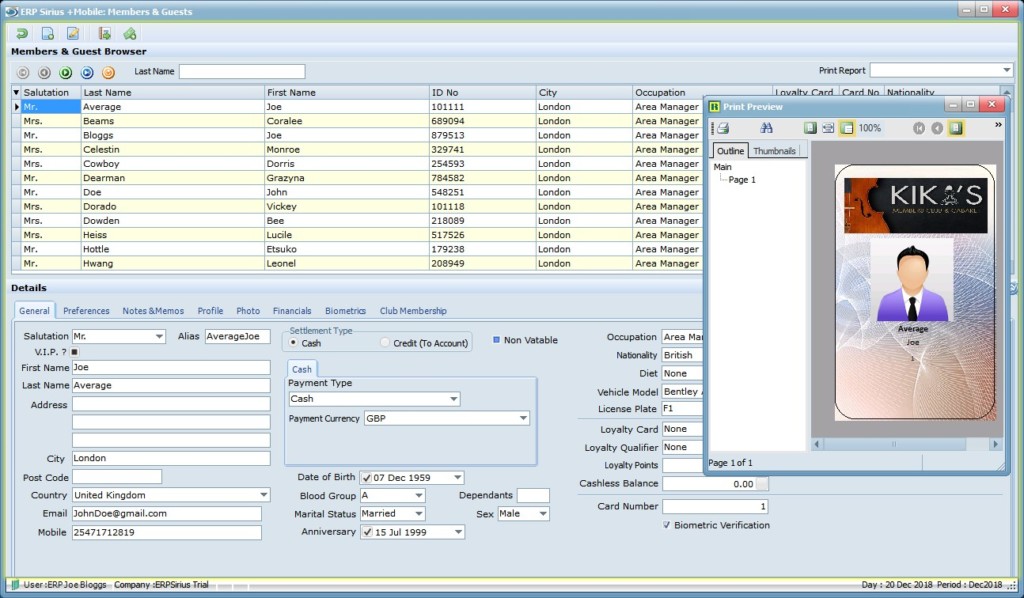This screenshot has width=1024, height=598.
Task: Switch to the Biometrics tab
Action: [x=345, y=311]
